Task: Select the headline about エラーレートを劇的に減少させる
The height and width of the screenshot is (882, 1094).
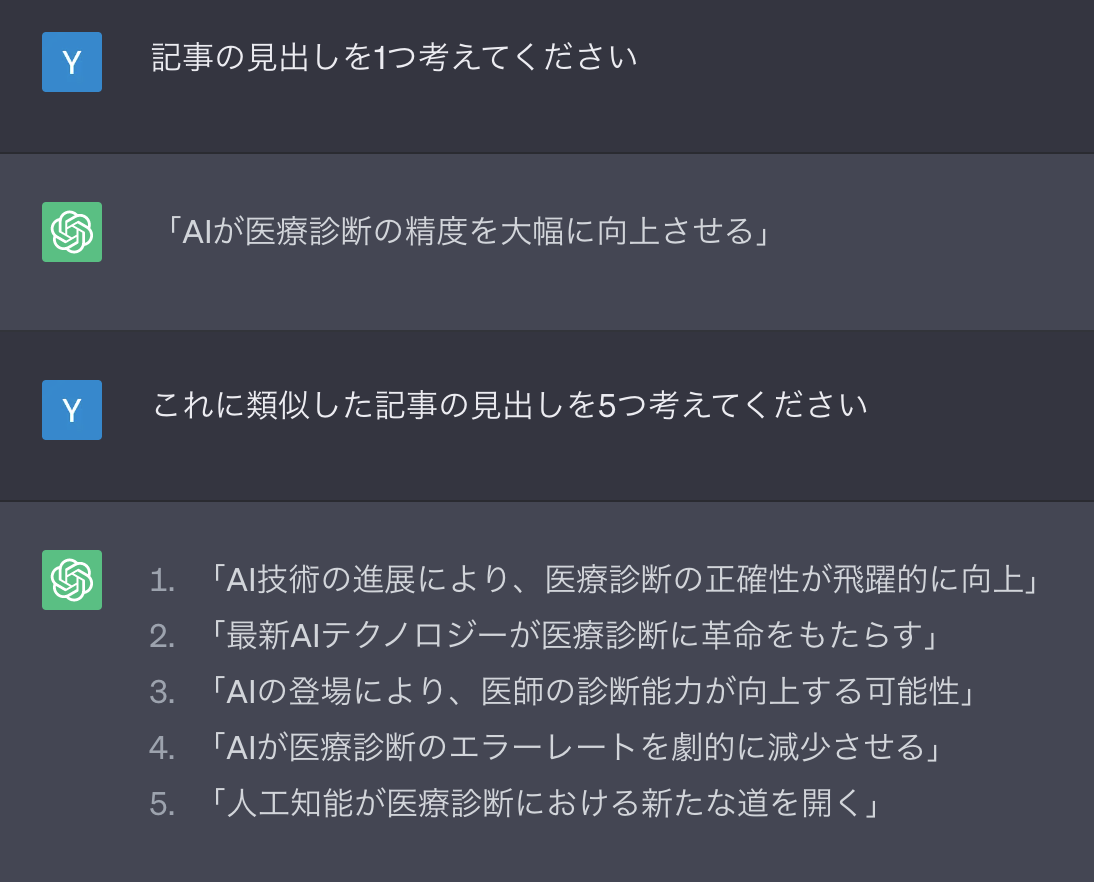Action: click(x=576, y=747)
